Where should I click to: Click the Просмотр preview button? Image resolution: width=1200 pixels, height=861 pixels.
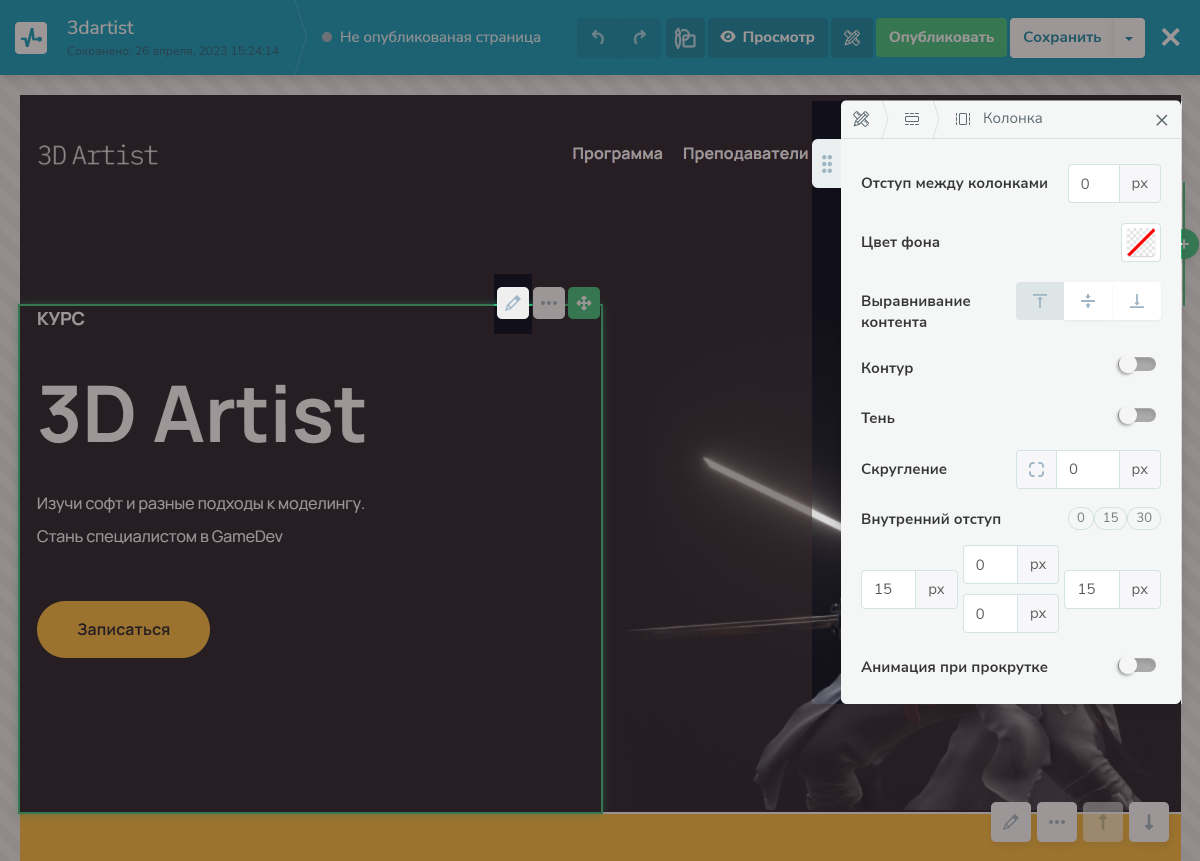768,38
